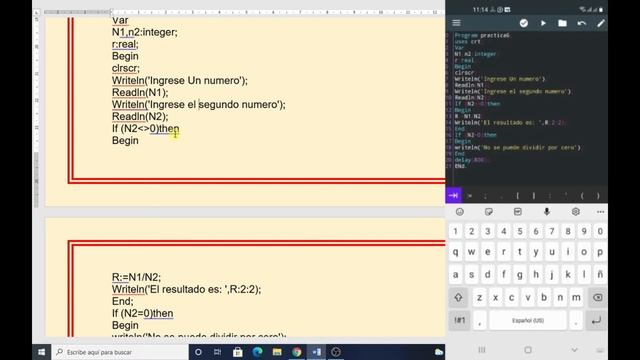640x360 pixels.
Task: Open the keyboard switcher icon in the navigation bar
Action: [x=600, y=350]
